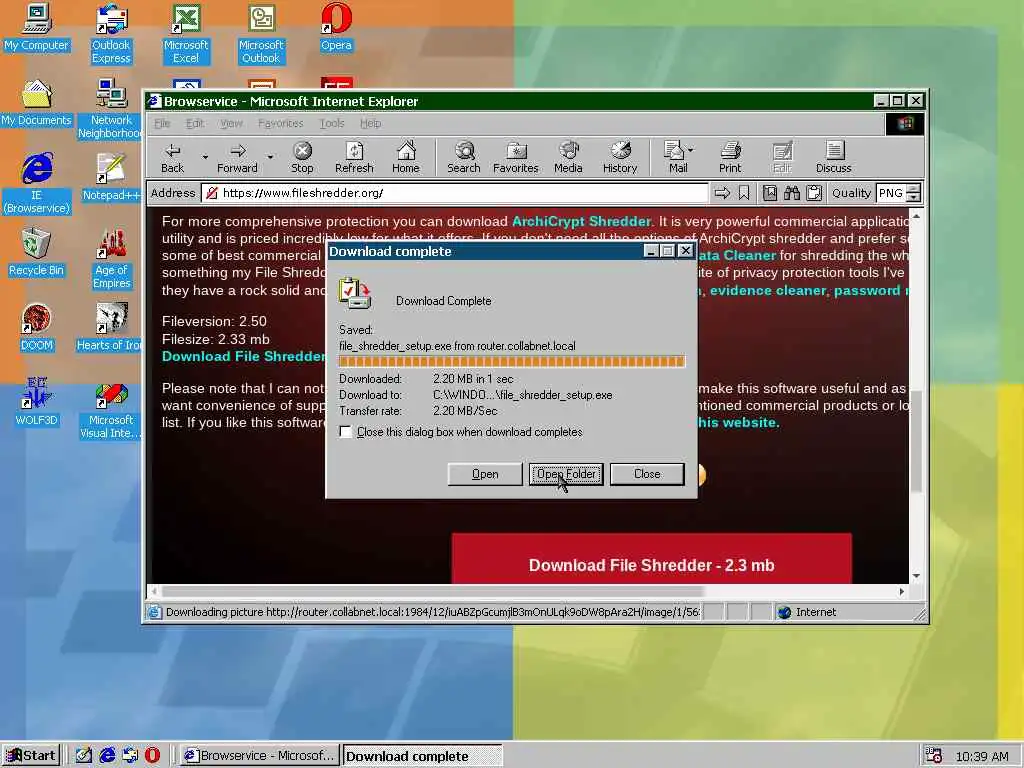Click the horizontal scrollbar of the page

click(x=433, y=591)
